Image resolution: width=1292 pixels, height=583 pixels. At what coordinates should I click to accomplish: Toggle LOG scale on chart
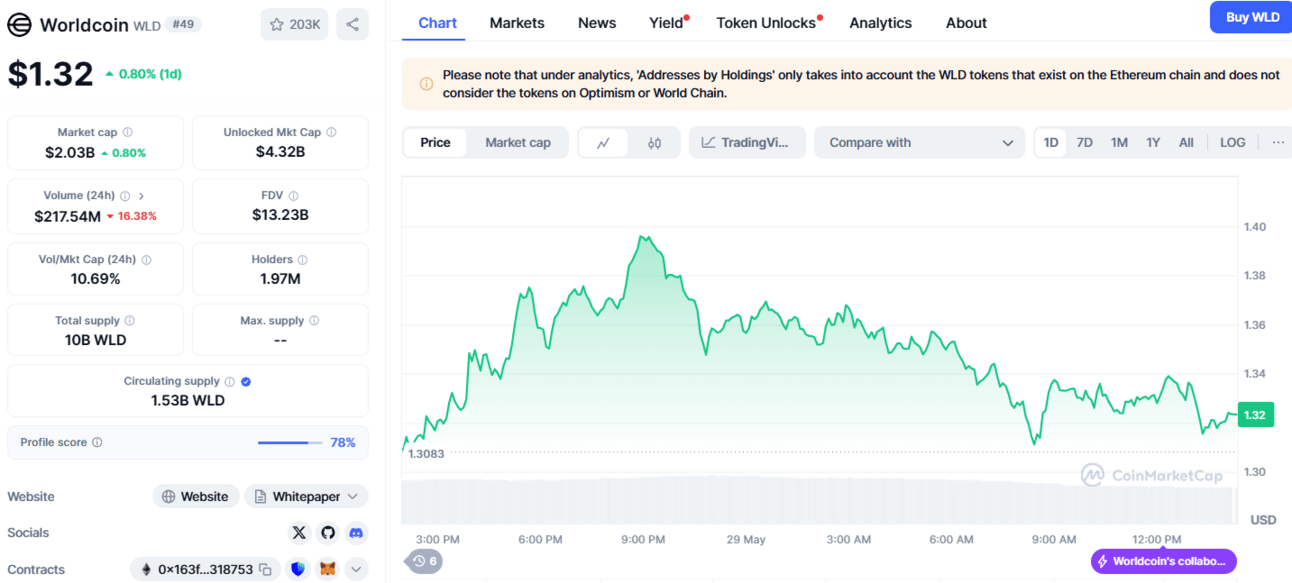[1232, 143]
